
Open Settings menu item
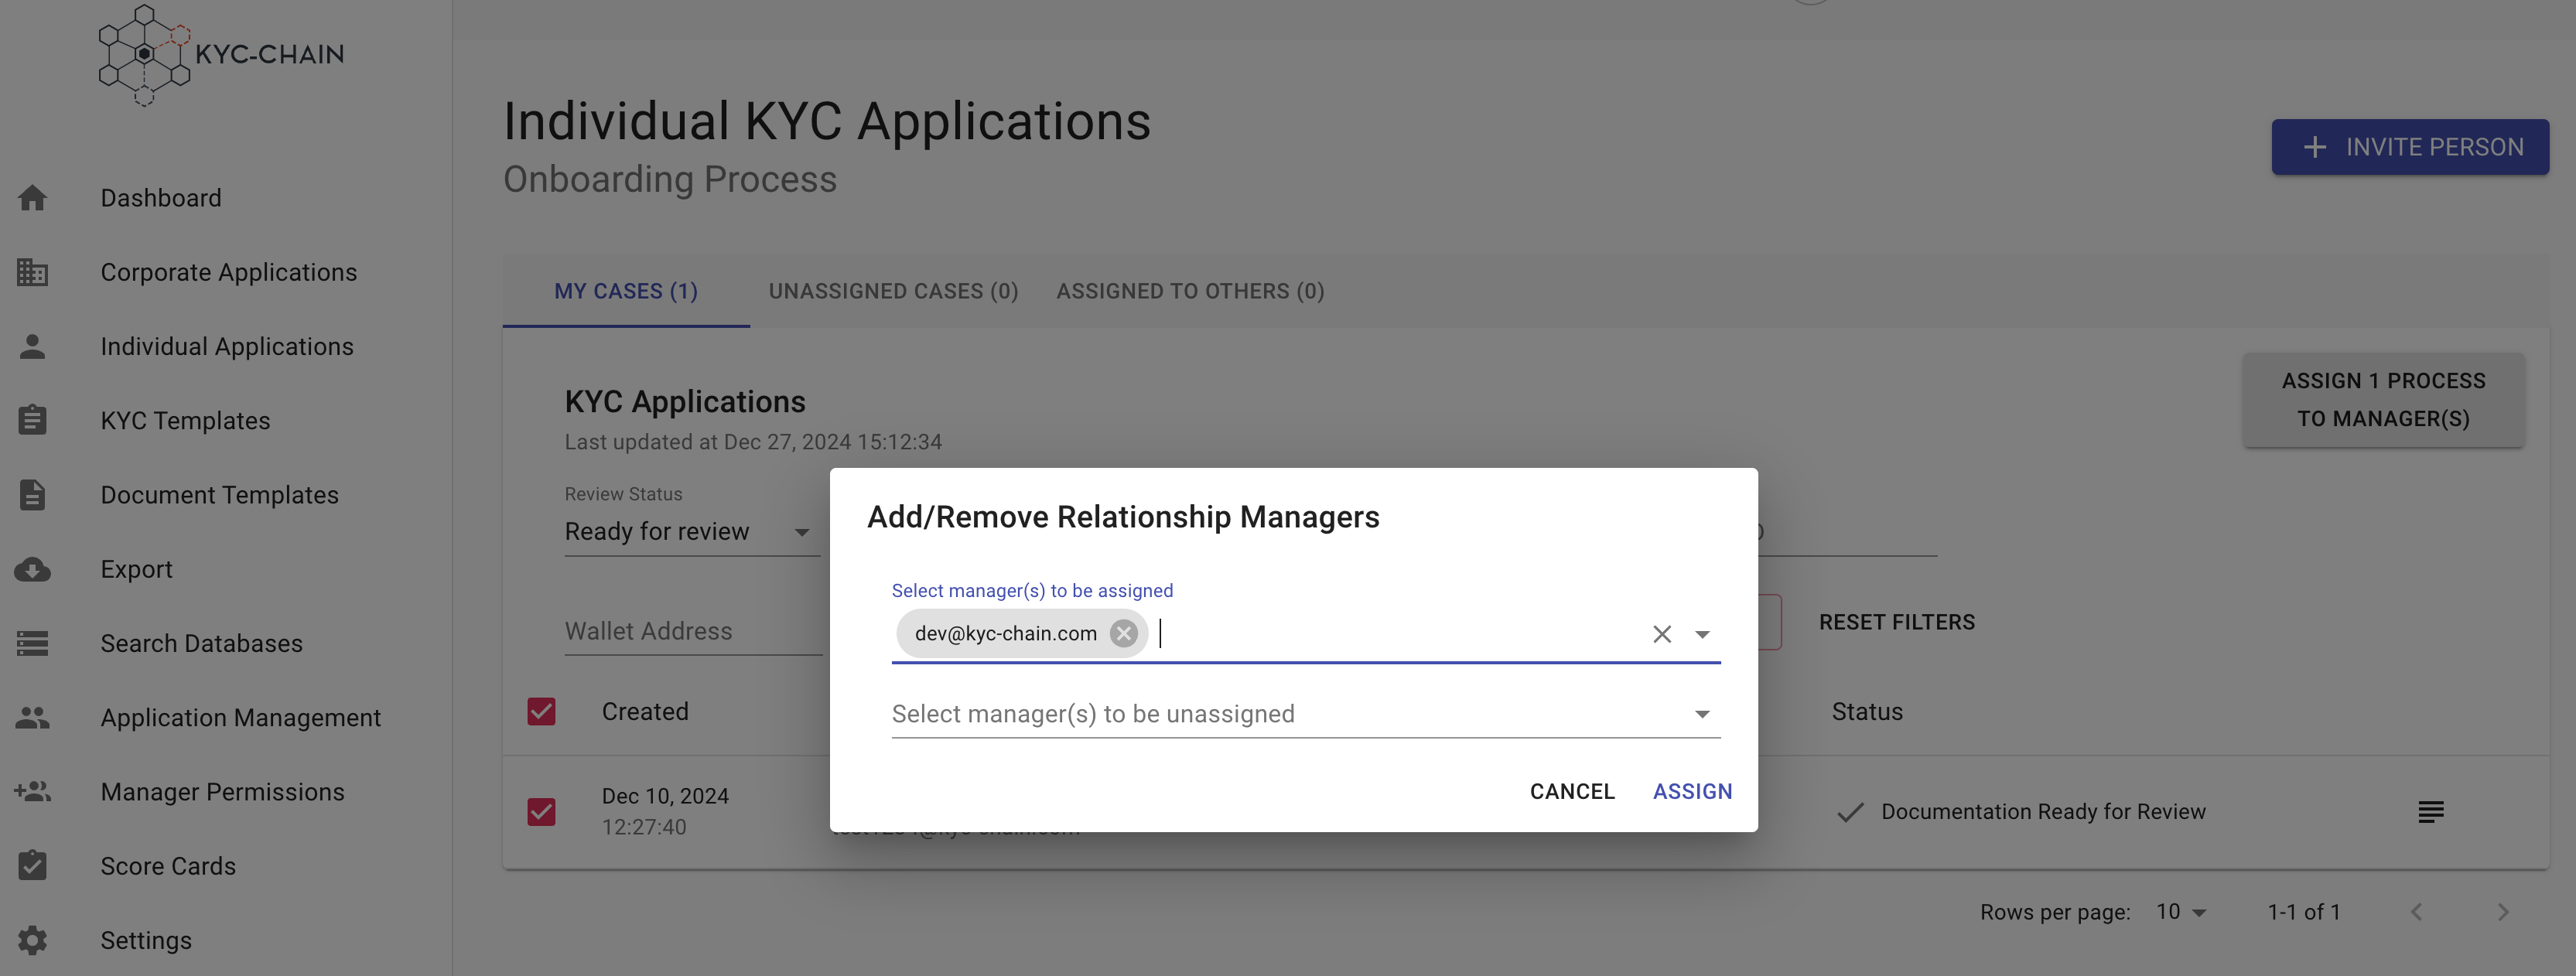coord(146,940)
